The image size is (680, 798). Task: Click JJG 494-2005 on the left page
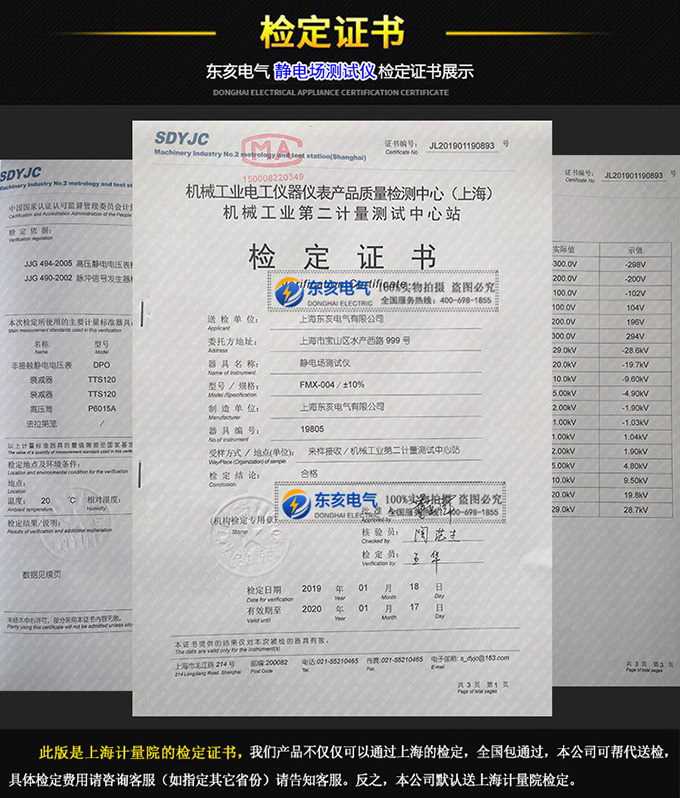[48, 264]
